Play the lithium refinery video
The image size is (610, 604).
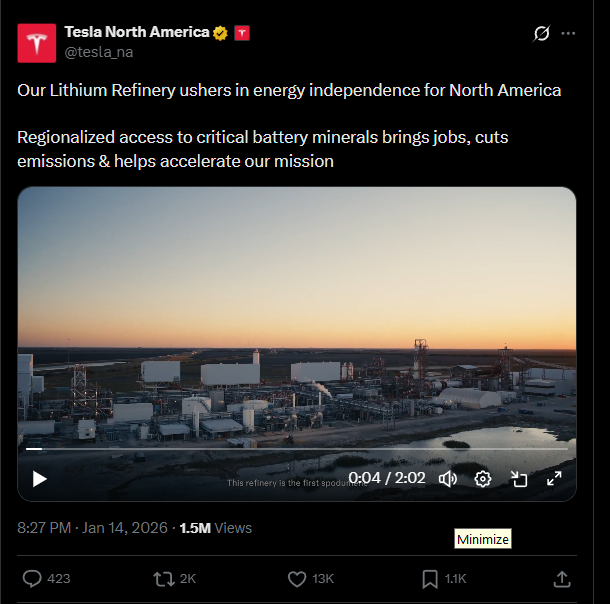tap(40, 479)
